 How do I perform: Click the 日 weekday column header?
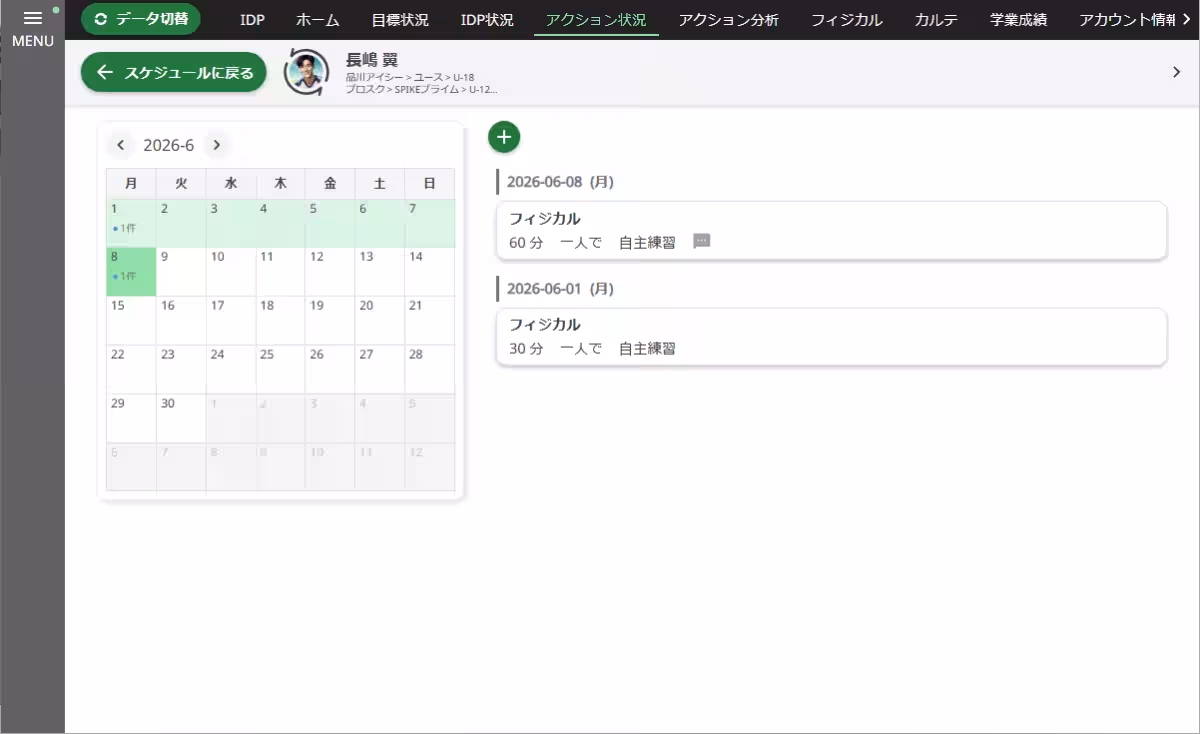point(430,184)
